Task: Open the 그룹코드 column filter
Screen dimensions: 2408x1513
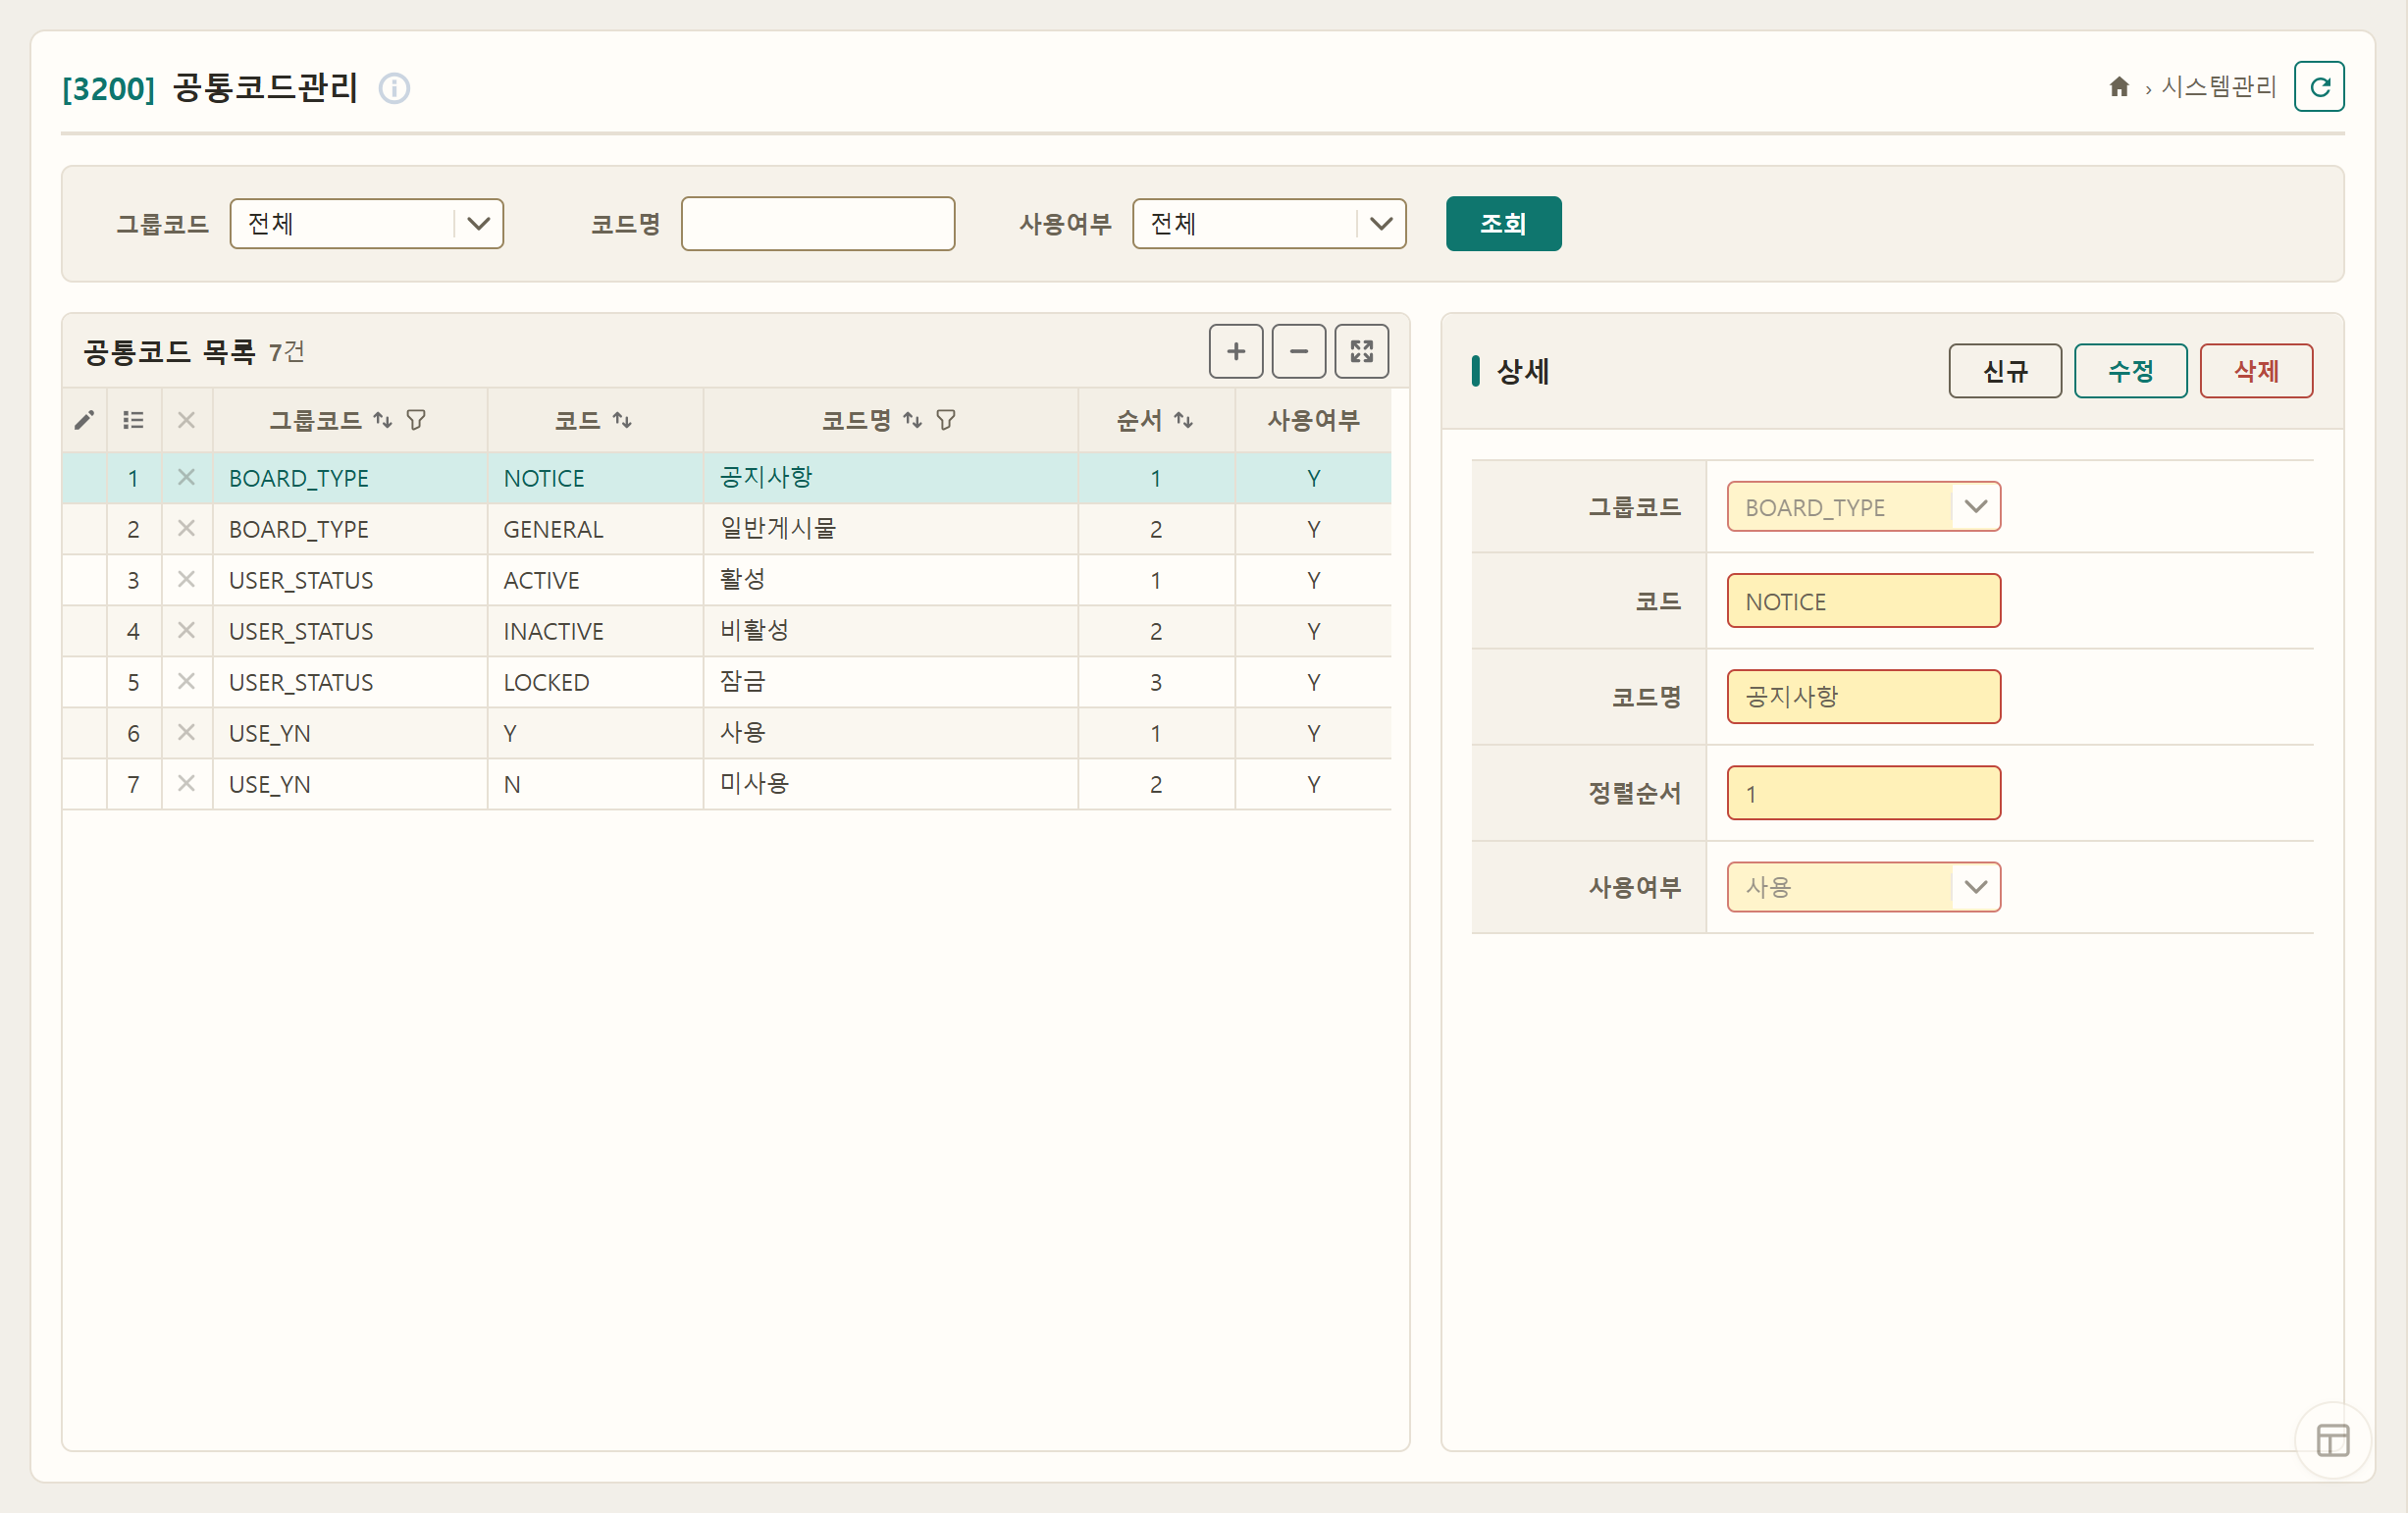Action: click(x=416, y=420)
